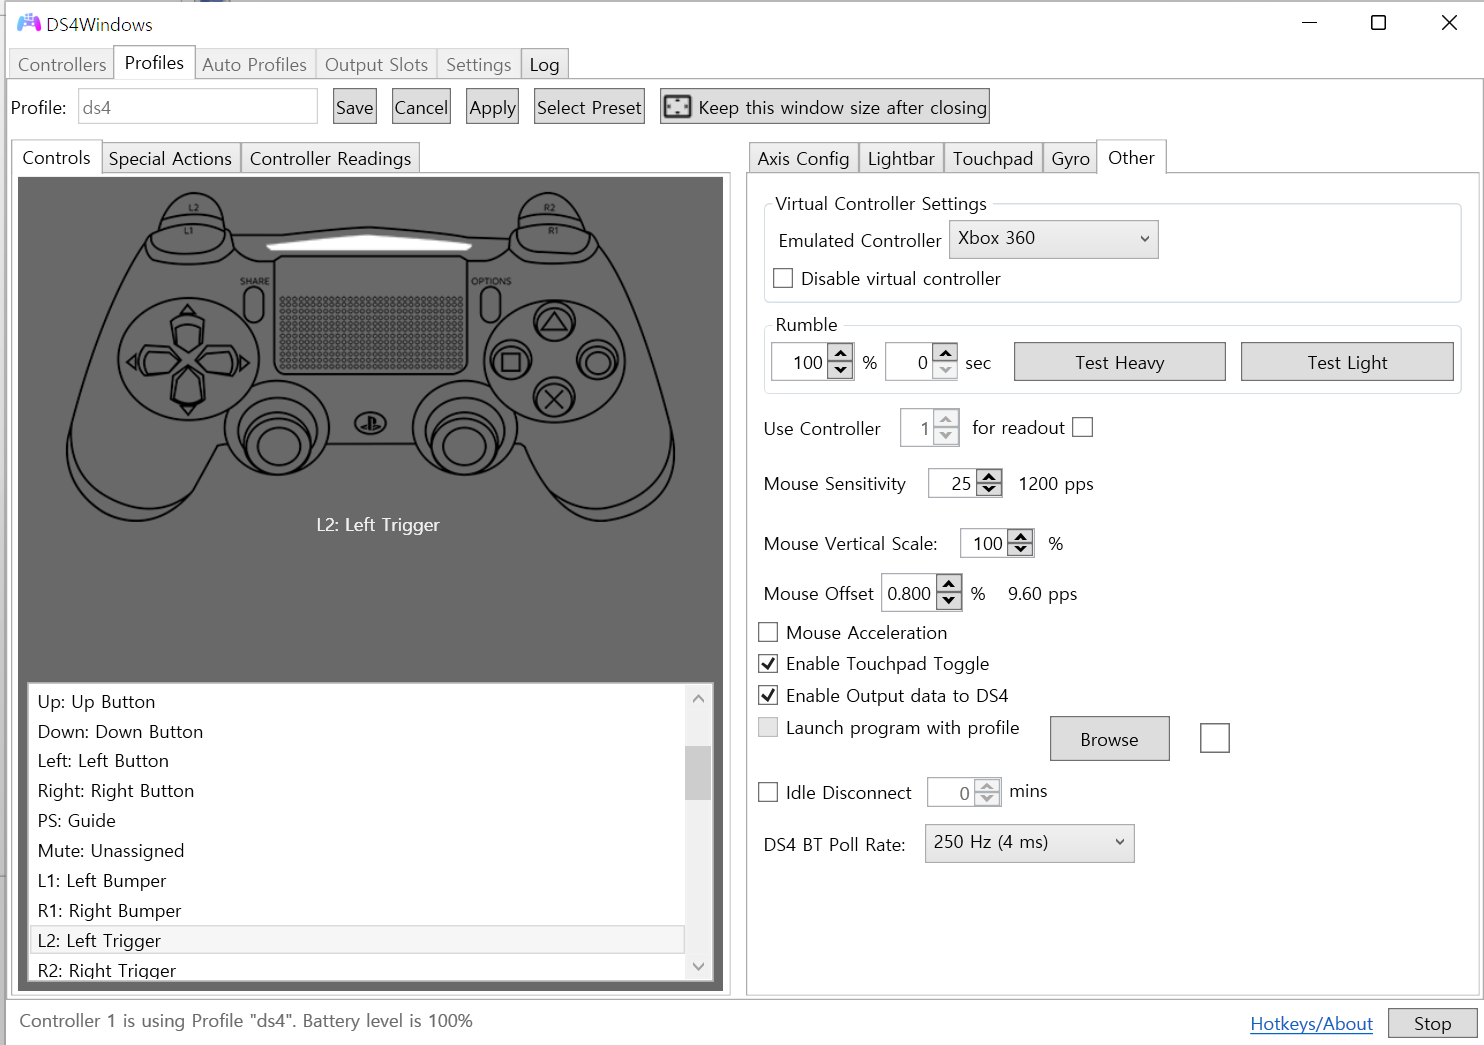
Task: Click the D-pad Right on controller diagram
Action: 220,361
